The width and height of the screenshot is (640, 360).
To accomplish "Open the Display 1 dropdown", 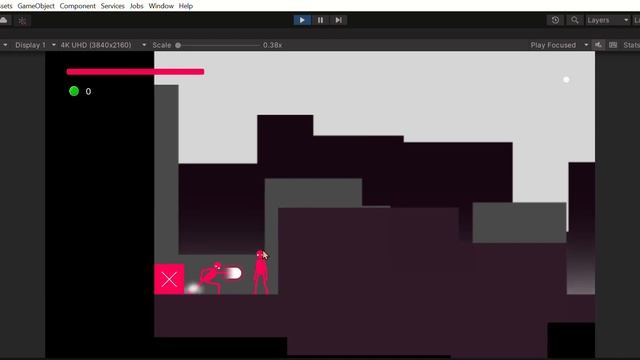I will click(35, 45).
